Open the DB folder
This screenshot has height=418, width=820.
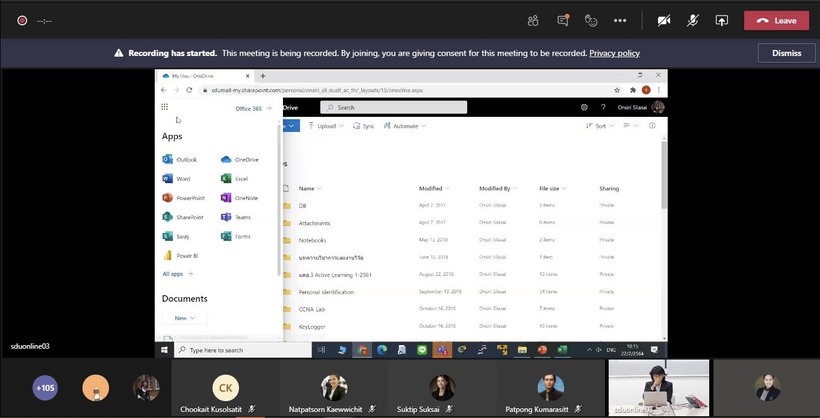click(302, 206)
